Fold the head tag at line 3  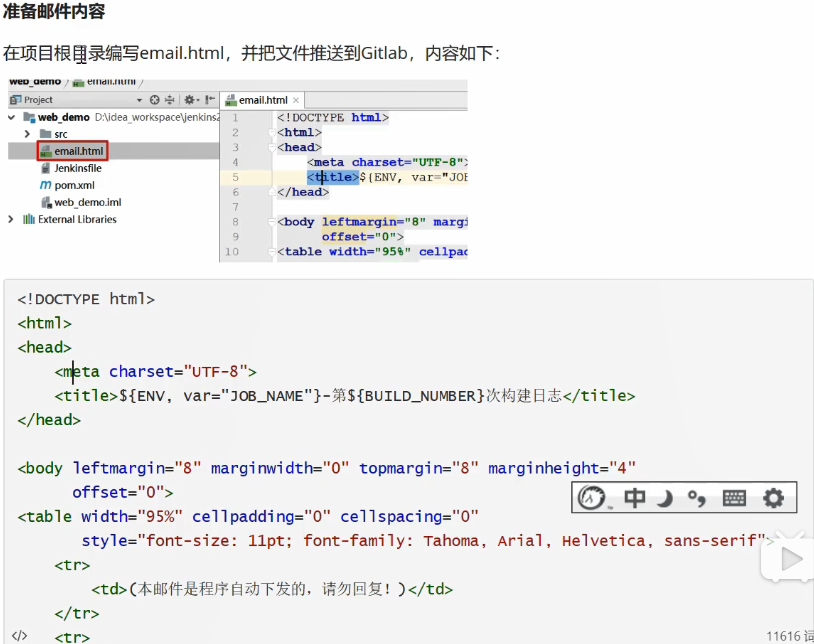(272, 147)
